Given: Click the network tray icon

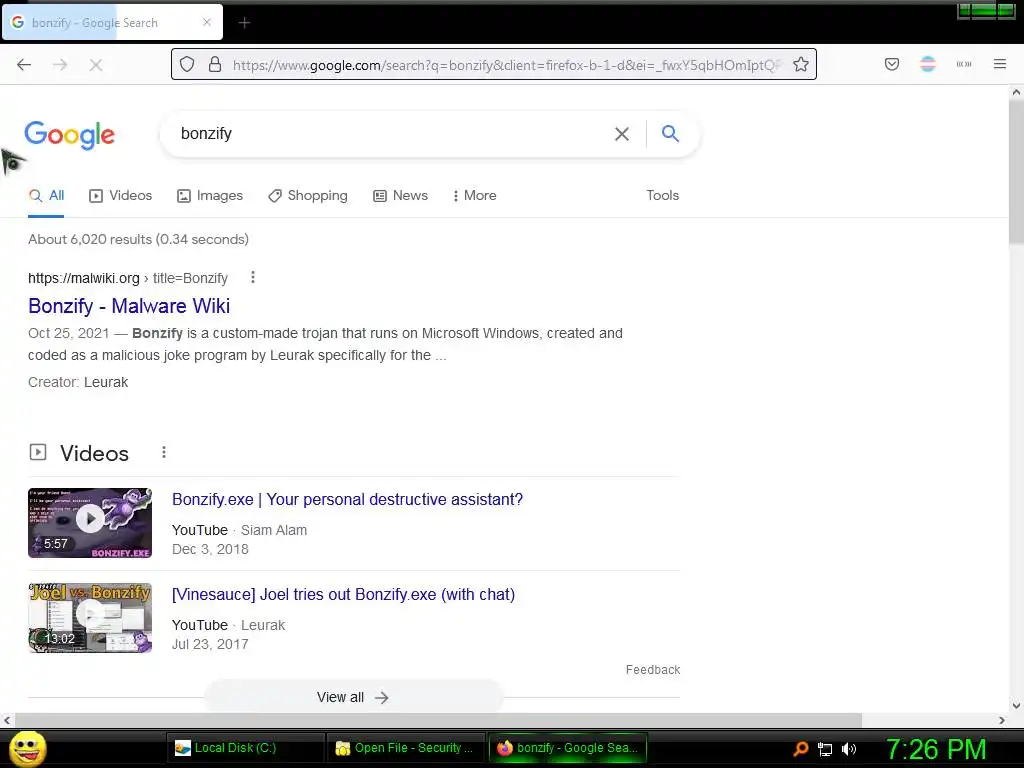Looking at the screenshot, I should point(825,749).
